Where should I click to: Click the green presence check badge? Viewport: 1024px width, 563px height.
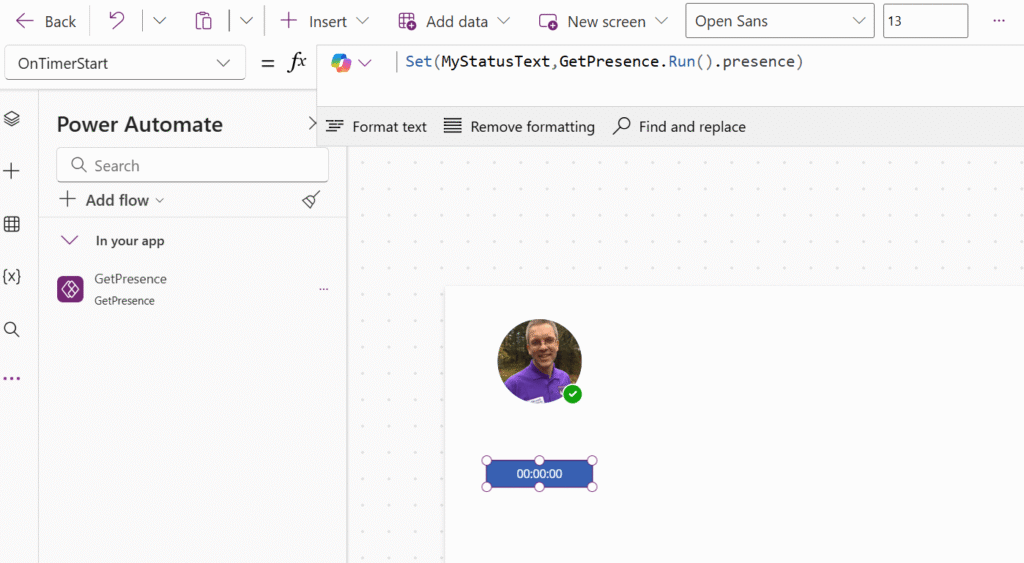click(573, 394)
